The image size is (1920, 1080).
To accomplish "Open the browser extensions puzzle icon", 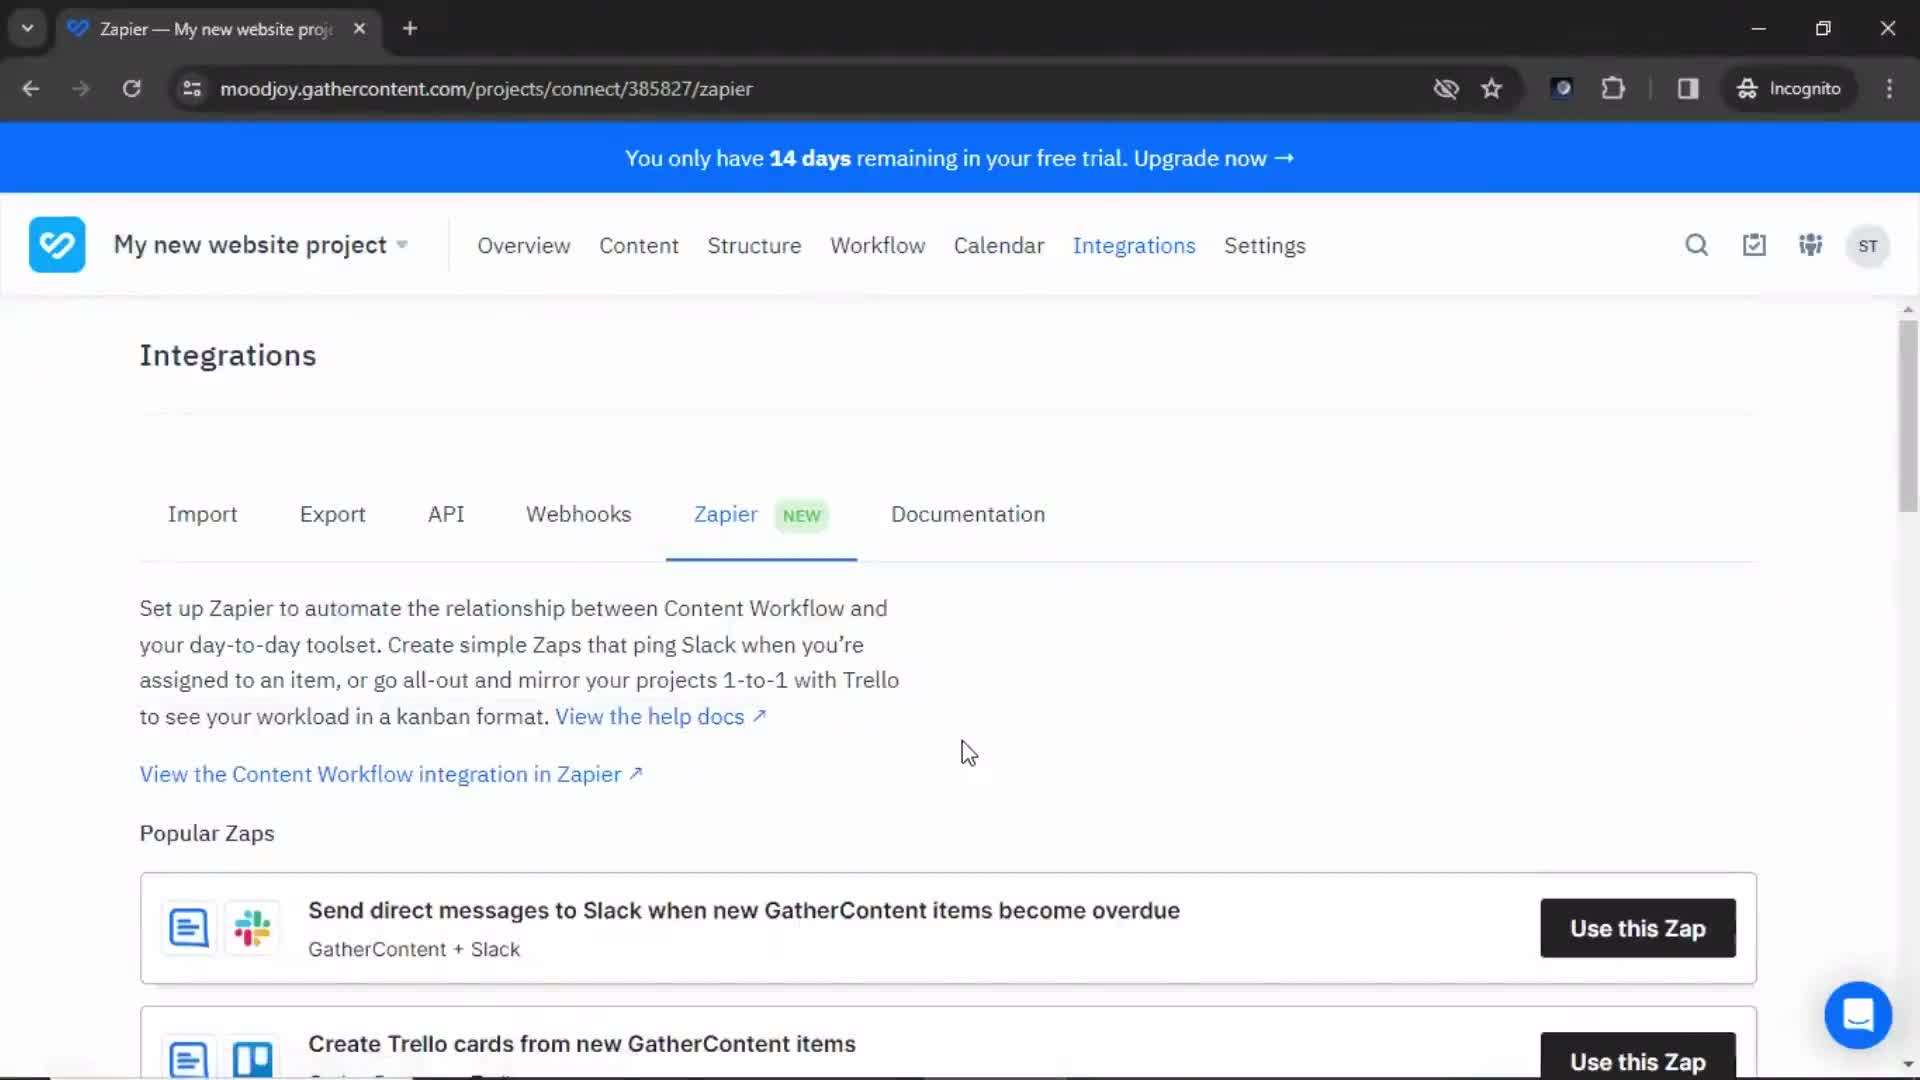I will pos(1612,89).
